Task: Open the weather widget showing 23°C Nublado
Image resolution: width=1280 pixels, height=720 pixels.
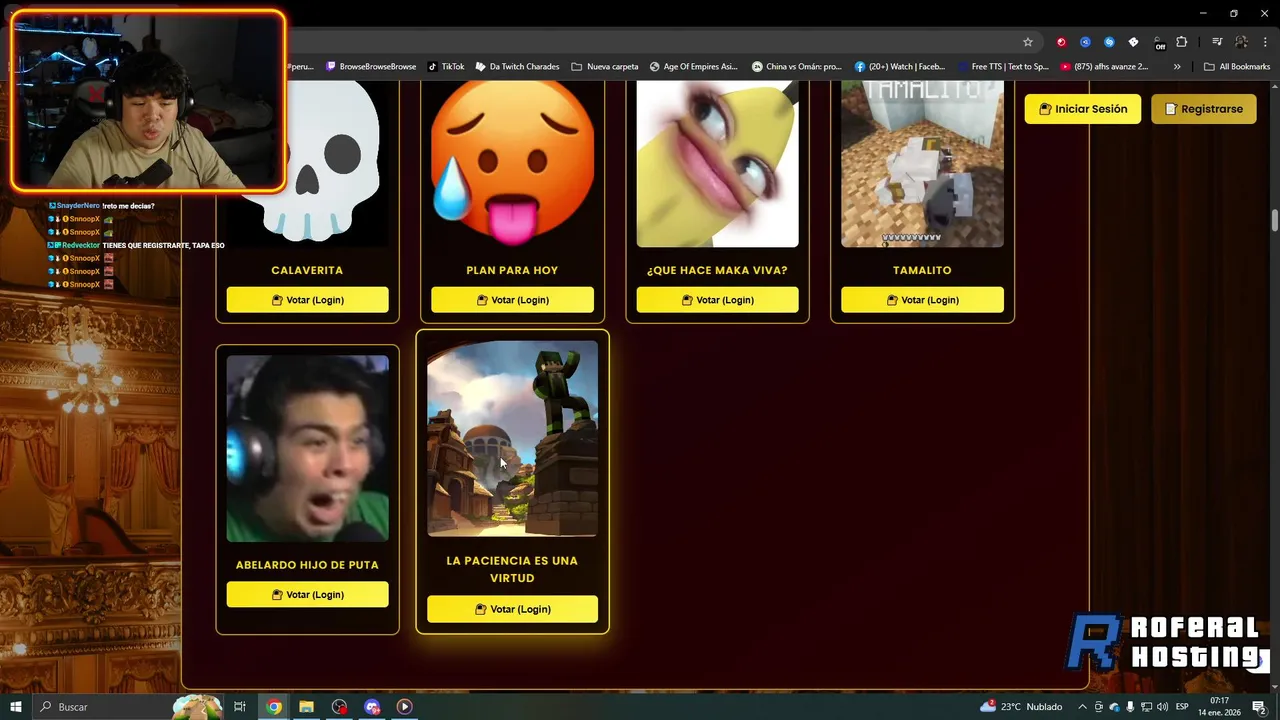Action: tap(1021, 707)
